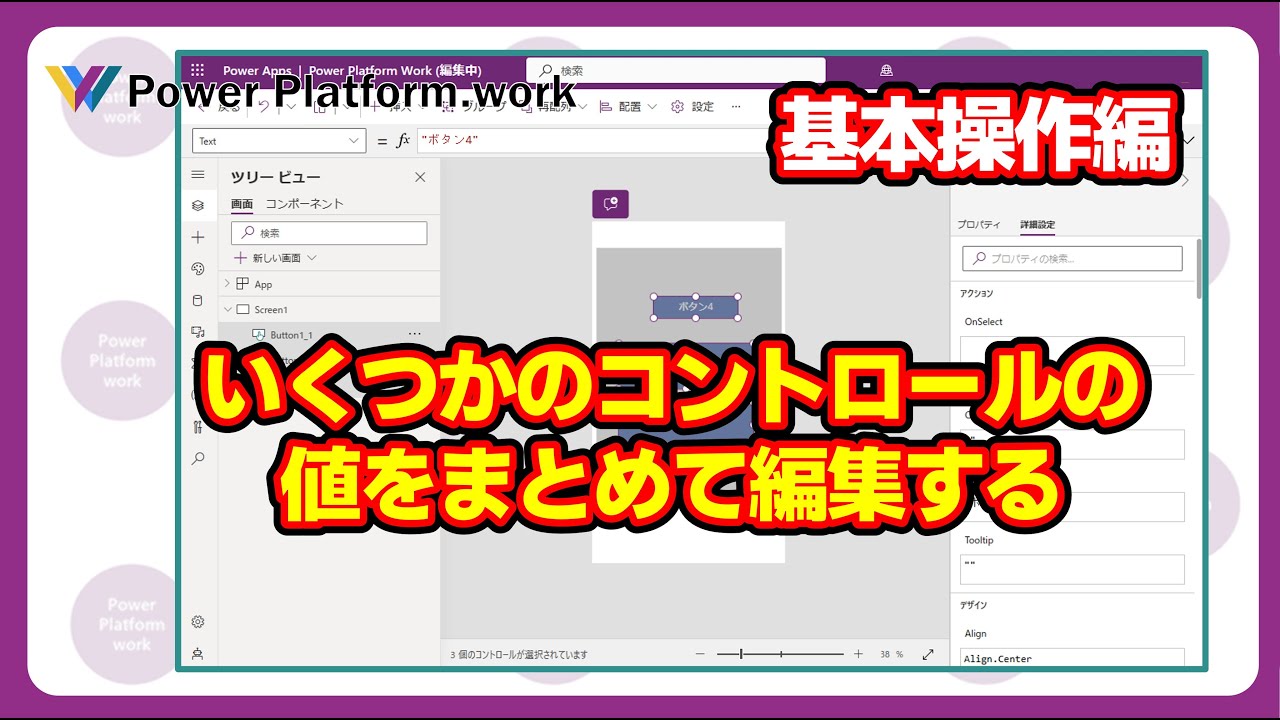Screen dimensions: 1280x720
Task: Click the property search field
Action: tap(1072, 258)
